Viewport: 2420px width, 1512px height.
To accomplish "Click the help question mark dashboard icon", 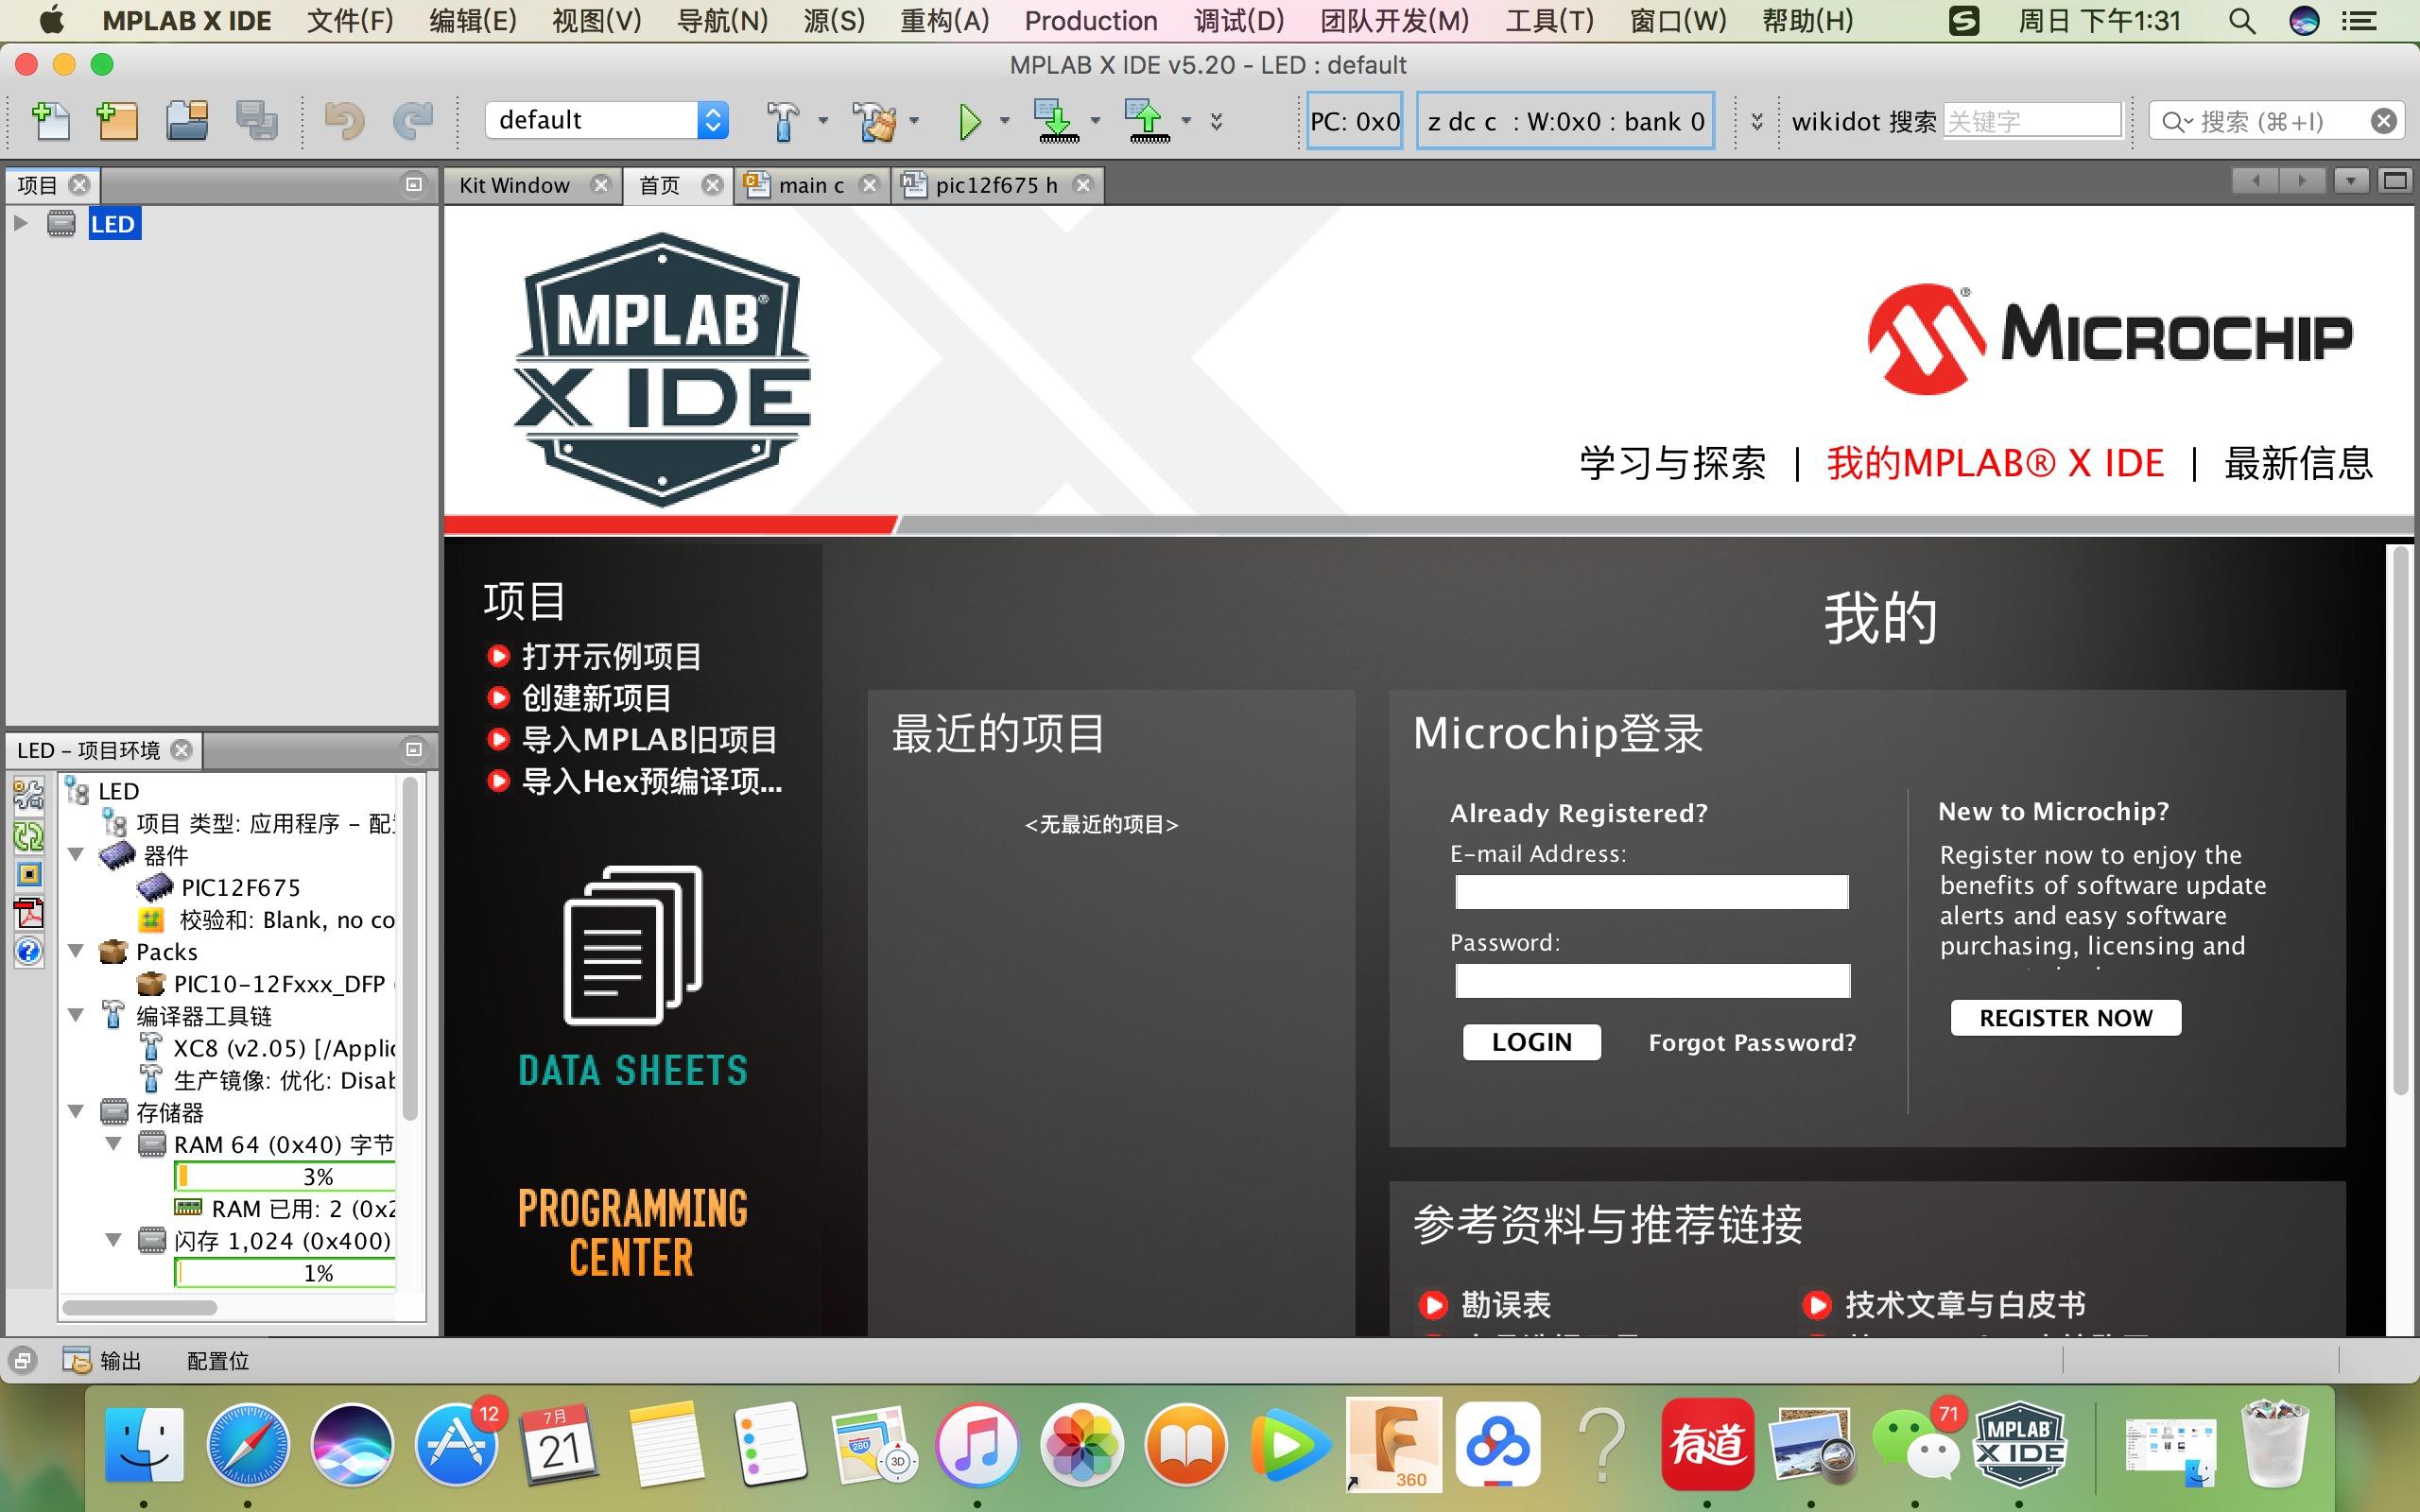I will pyautogui.click(x=29, y=951).
